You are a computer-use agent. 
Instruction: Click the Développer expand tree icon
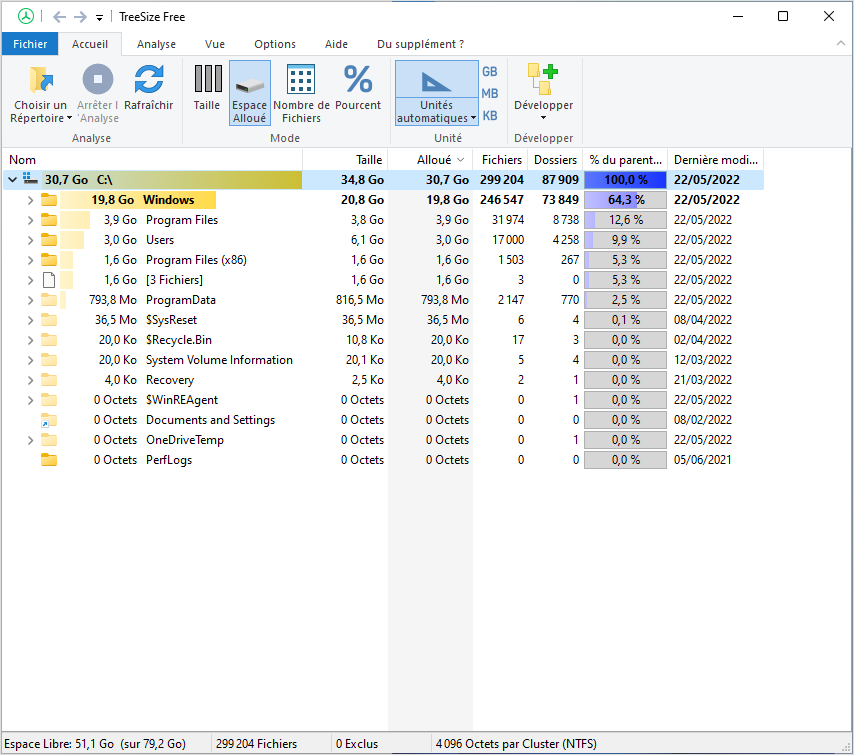click(x=543, y=80)
